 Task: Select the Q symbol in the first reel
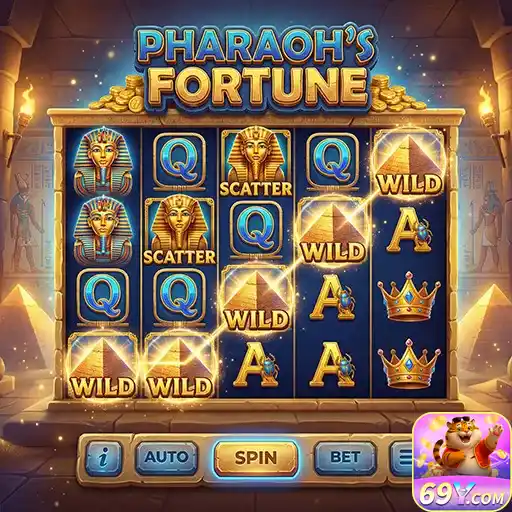(x=103, y=296)
